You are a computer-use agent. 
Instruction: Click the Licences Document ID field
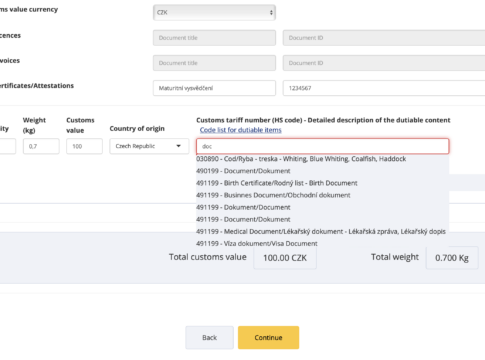coord(384,38)
